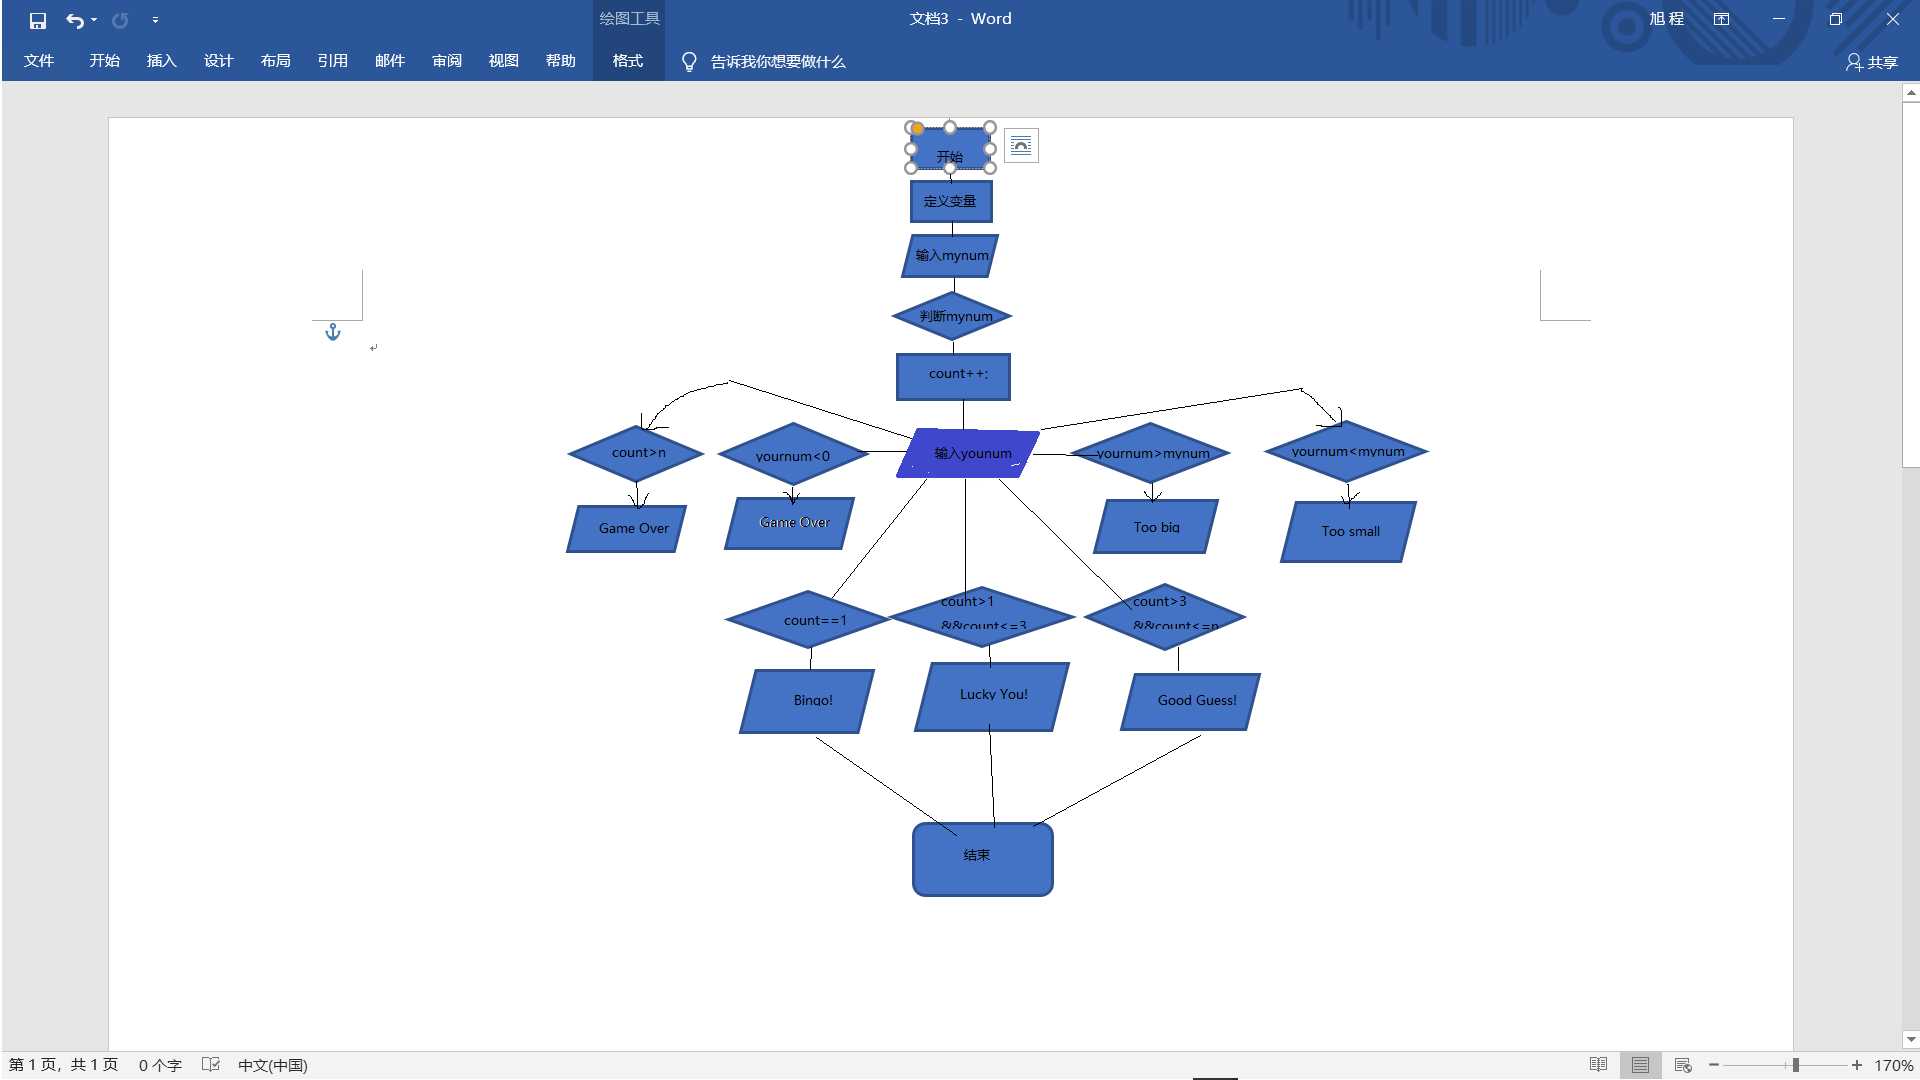1920x1080 pixels.
Task: Select the 输入mynum parallelogram shape
Action: tap(951, 255)
